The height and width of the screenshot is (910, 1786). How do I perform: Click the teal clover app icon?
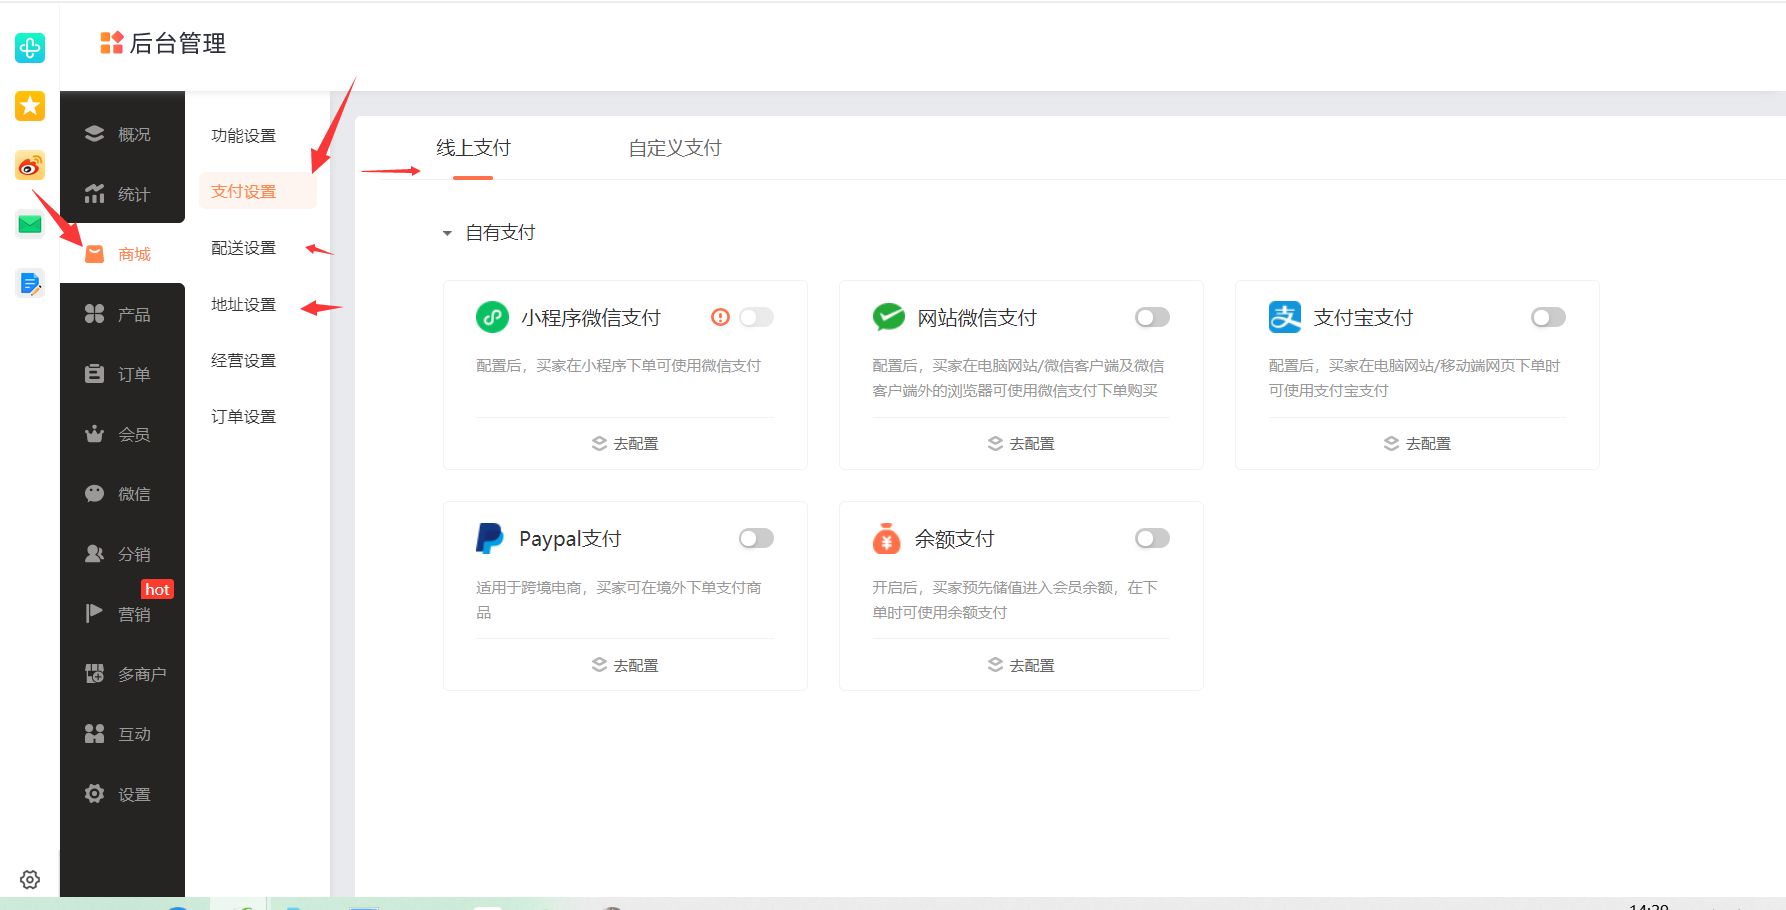30,47
